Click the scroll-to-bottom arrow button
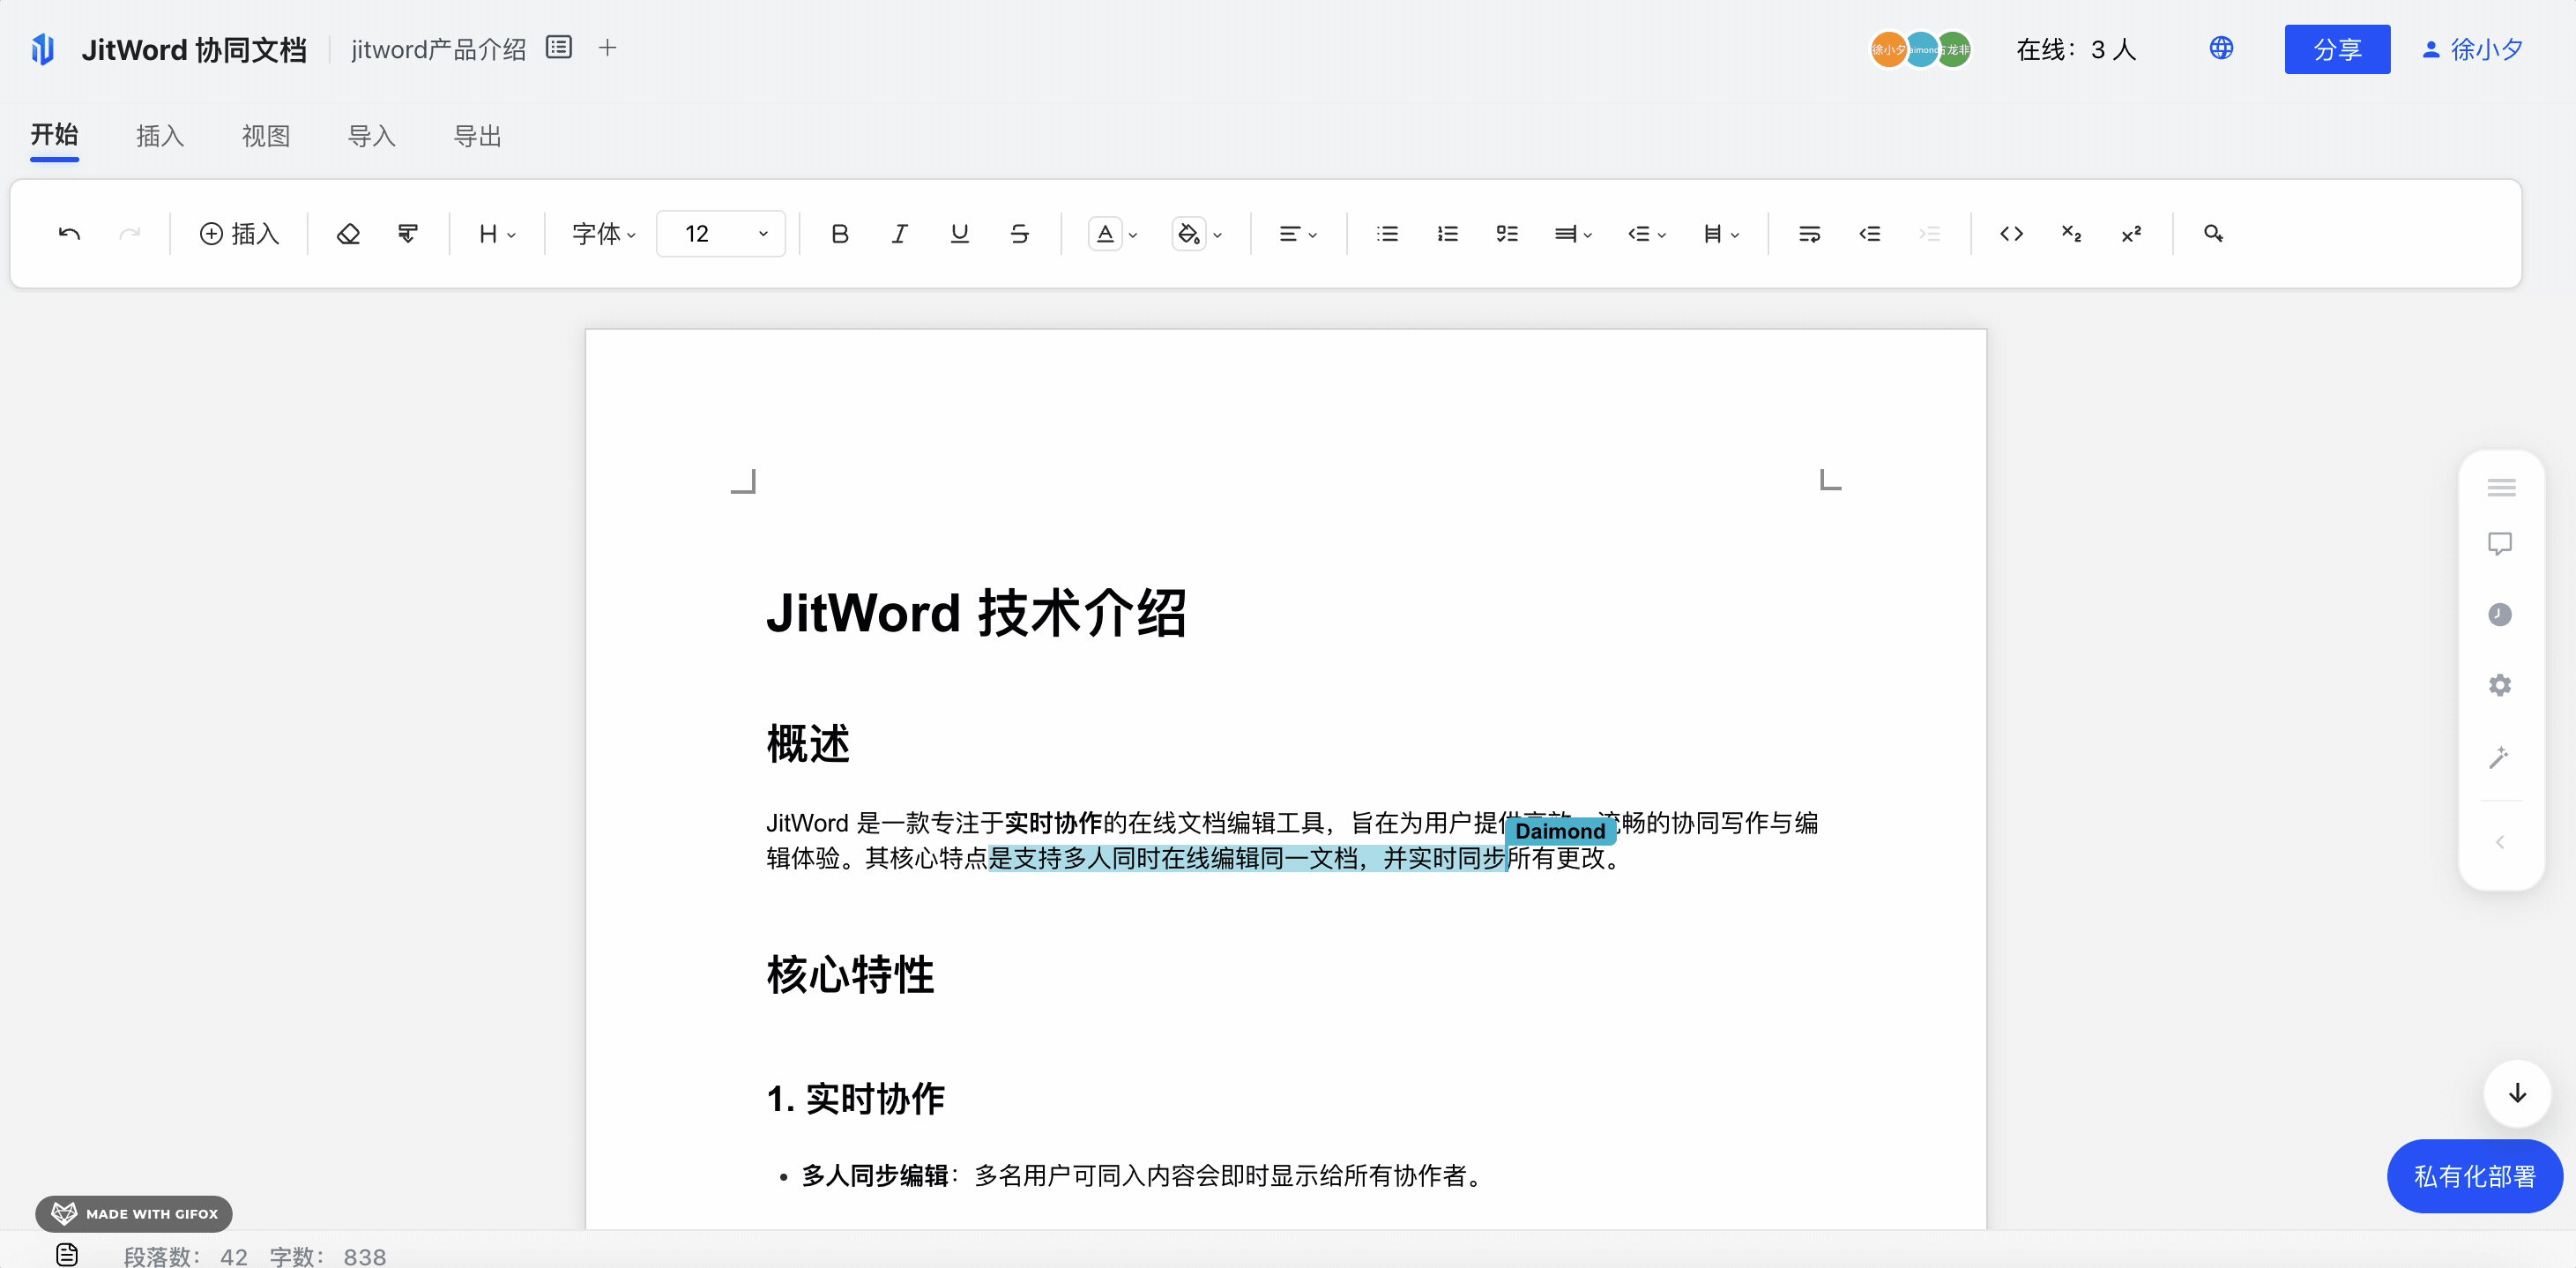The height and width of the screenshot is (1268, 2576). (2517, 1093)
